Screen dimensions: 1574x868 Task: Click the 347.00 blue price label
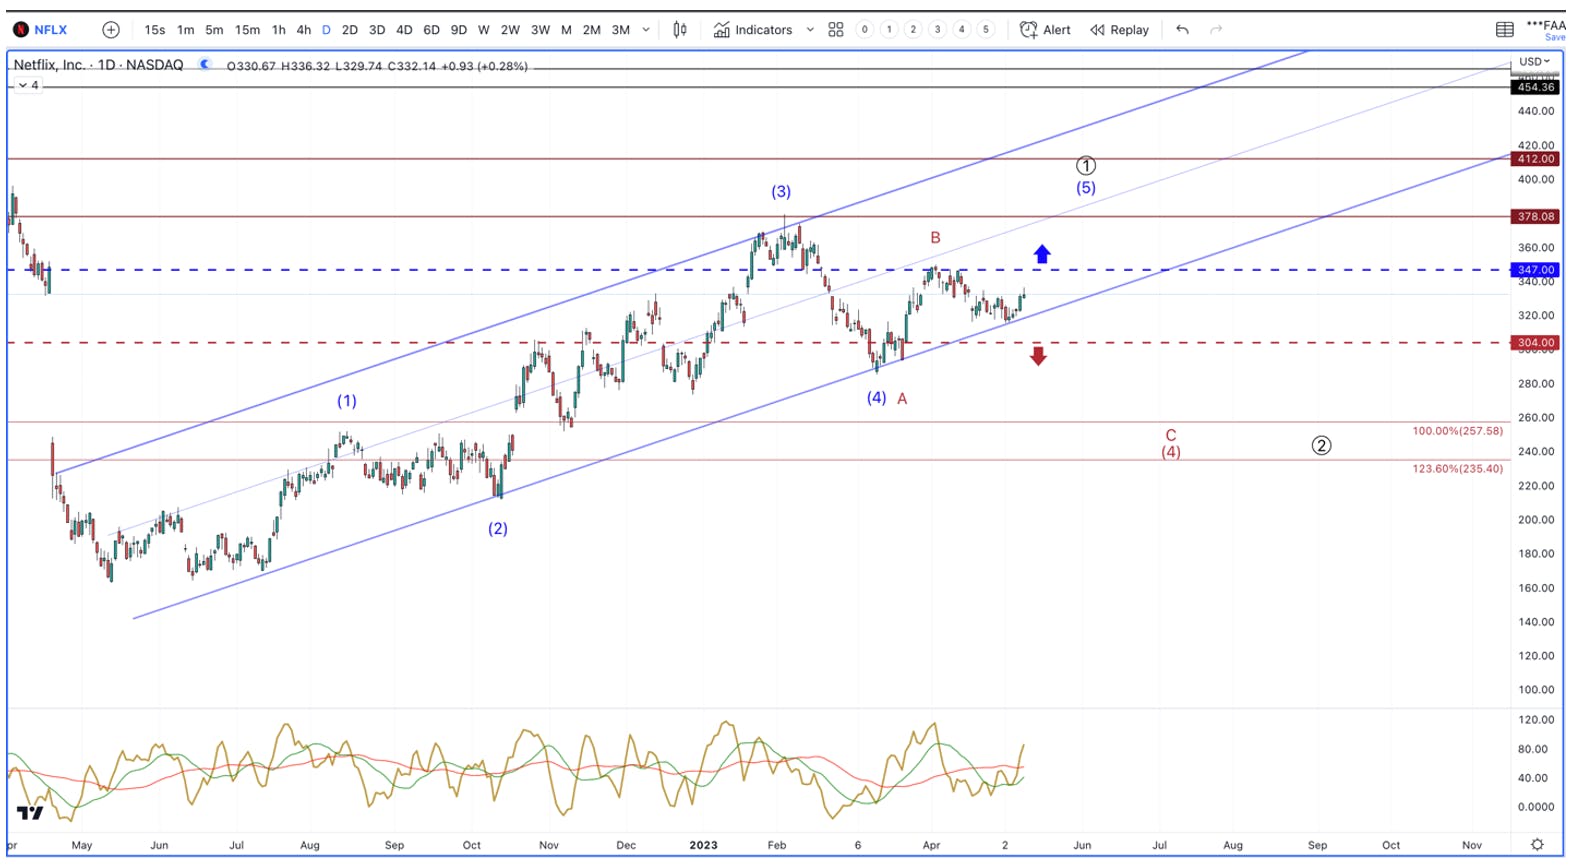1536,270
